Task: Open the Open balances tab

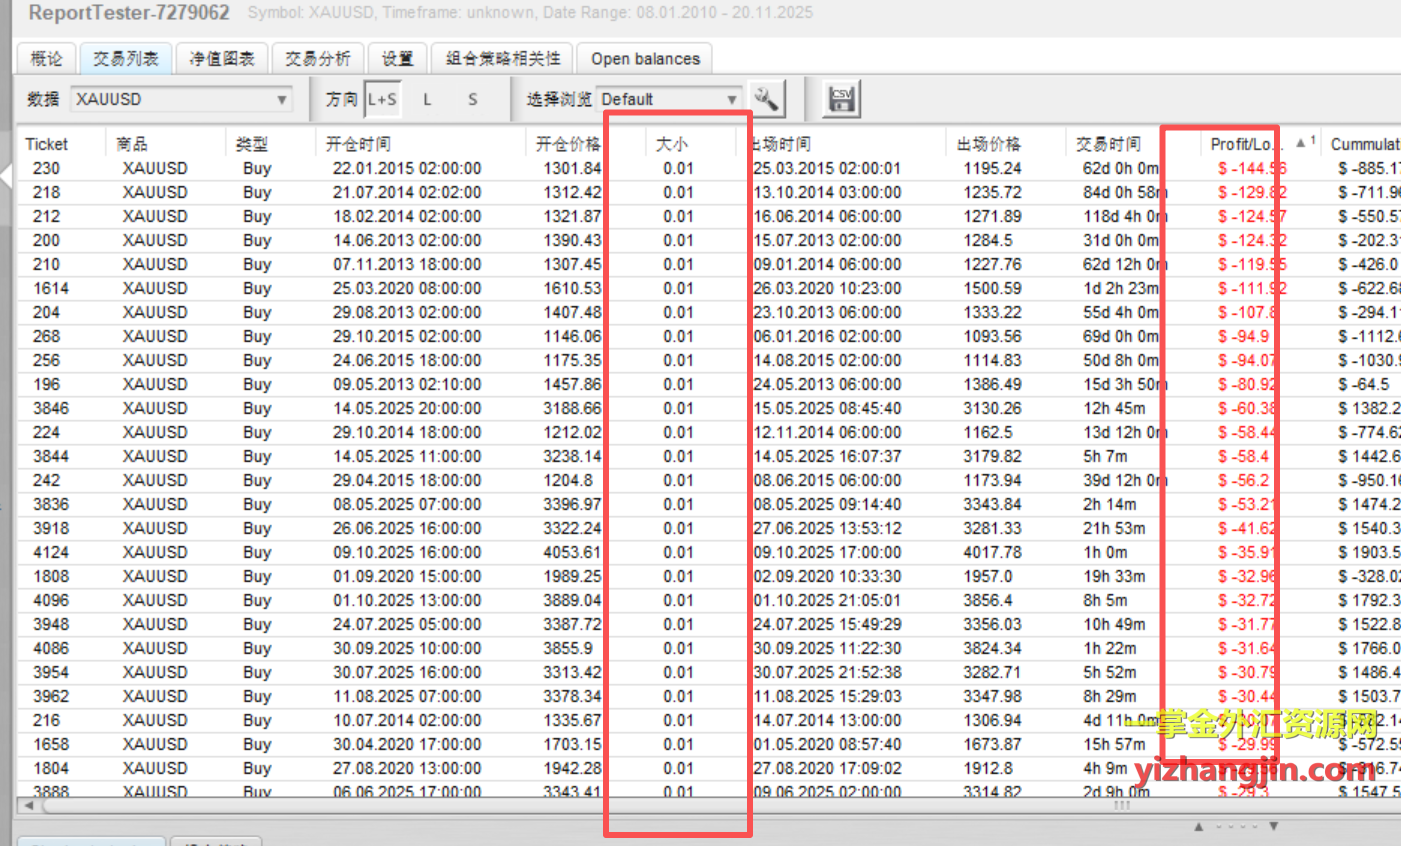Action: click(x=645, y=59)
